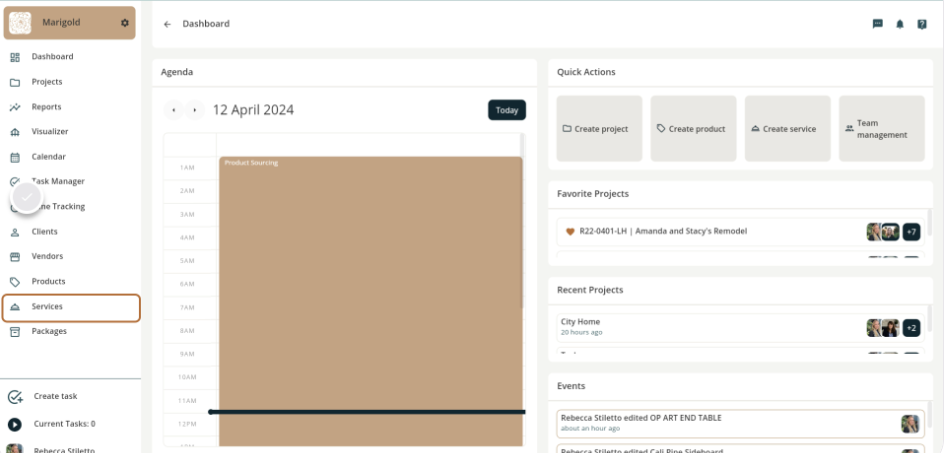Click the first member avatar on City Home
This screenshot has height=453, width=947.
[874, 328]
